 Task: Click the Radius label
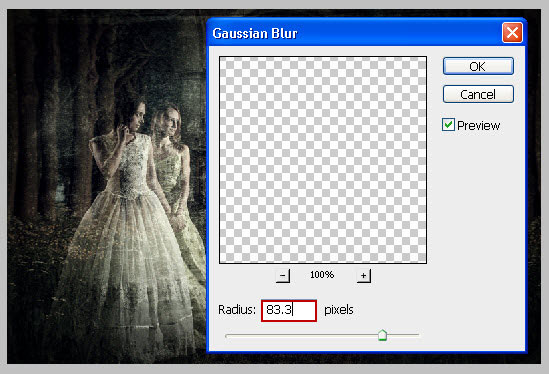pos(237,310)
